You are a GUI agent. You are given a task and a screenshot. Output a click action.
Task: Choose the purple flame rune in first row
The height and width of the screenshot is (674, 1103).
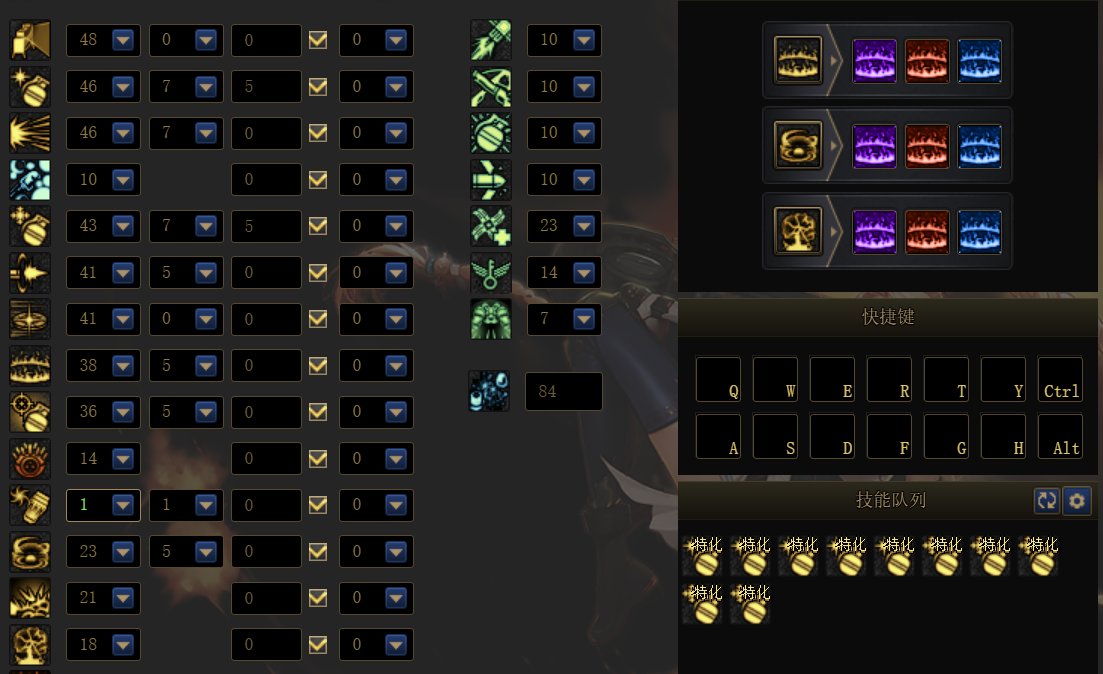[x=874, y=61]
